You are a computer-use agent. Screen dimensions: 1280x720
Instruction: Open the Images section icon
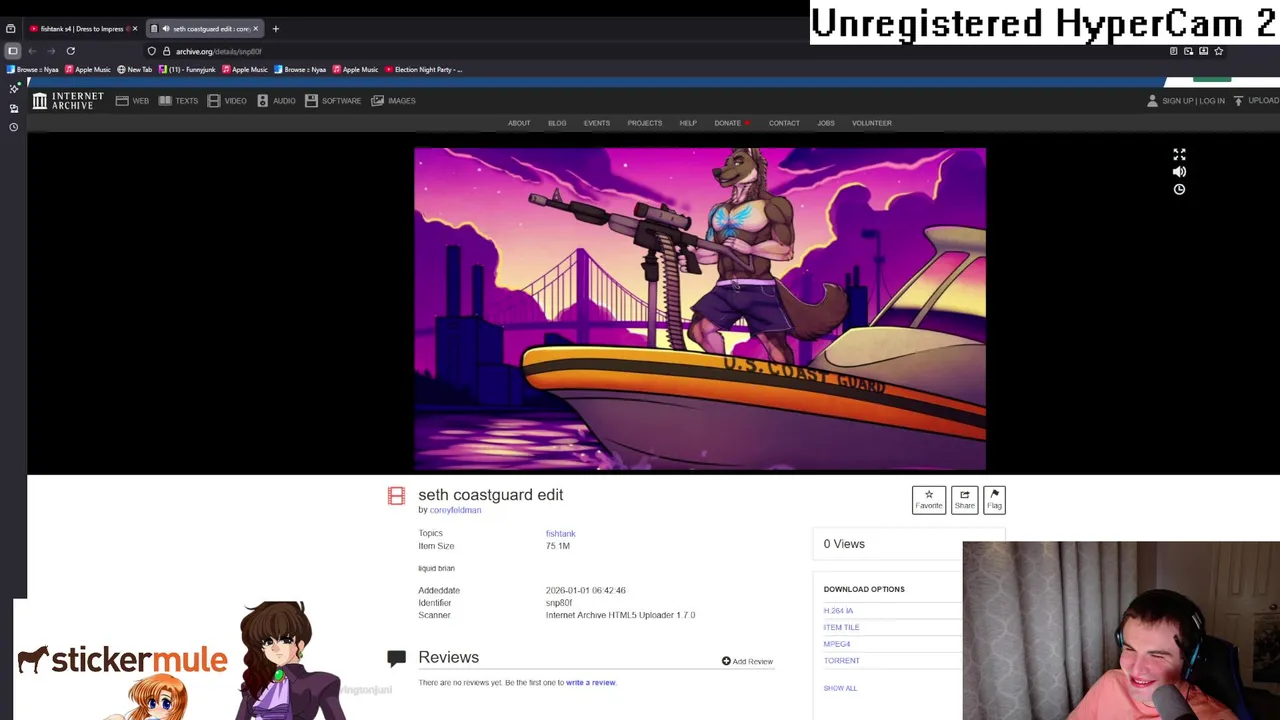[377, 101]
